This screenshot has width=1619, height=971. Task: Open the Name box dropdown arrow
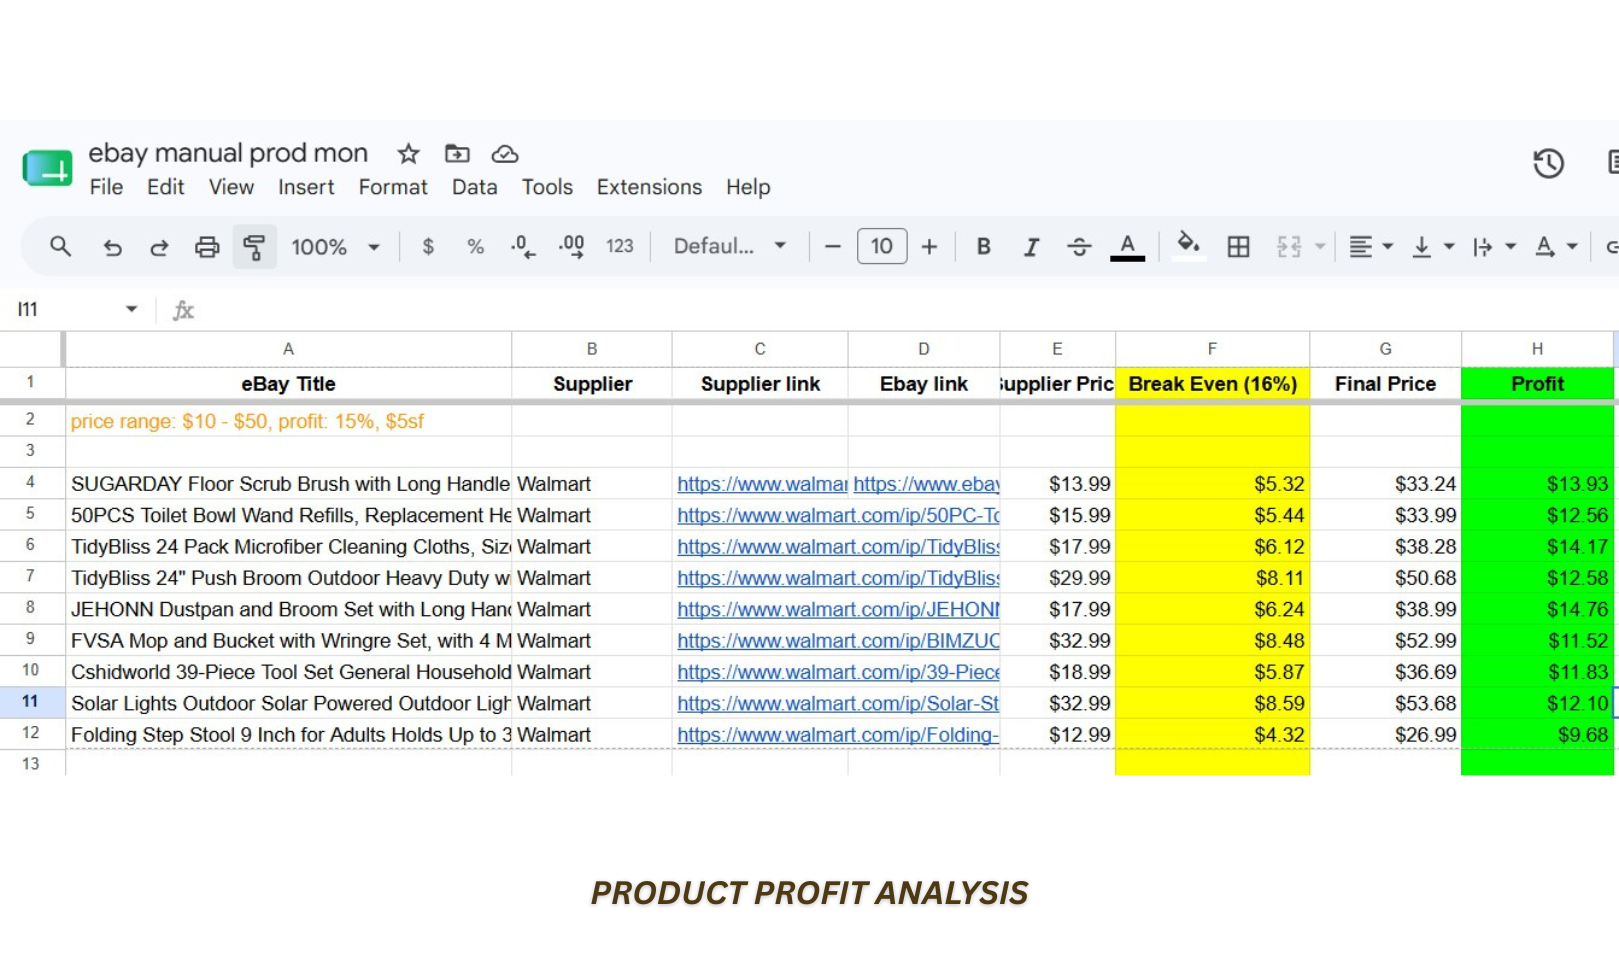point(131,309)
